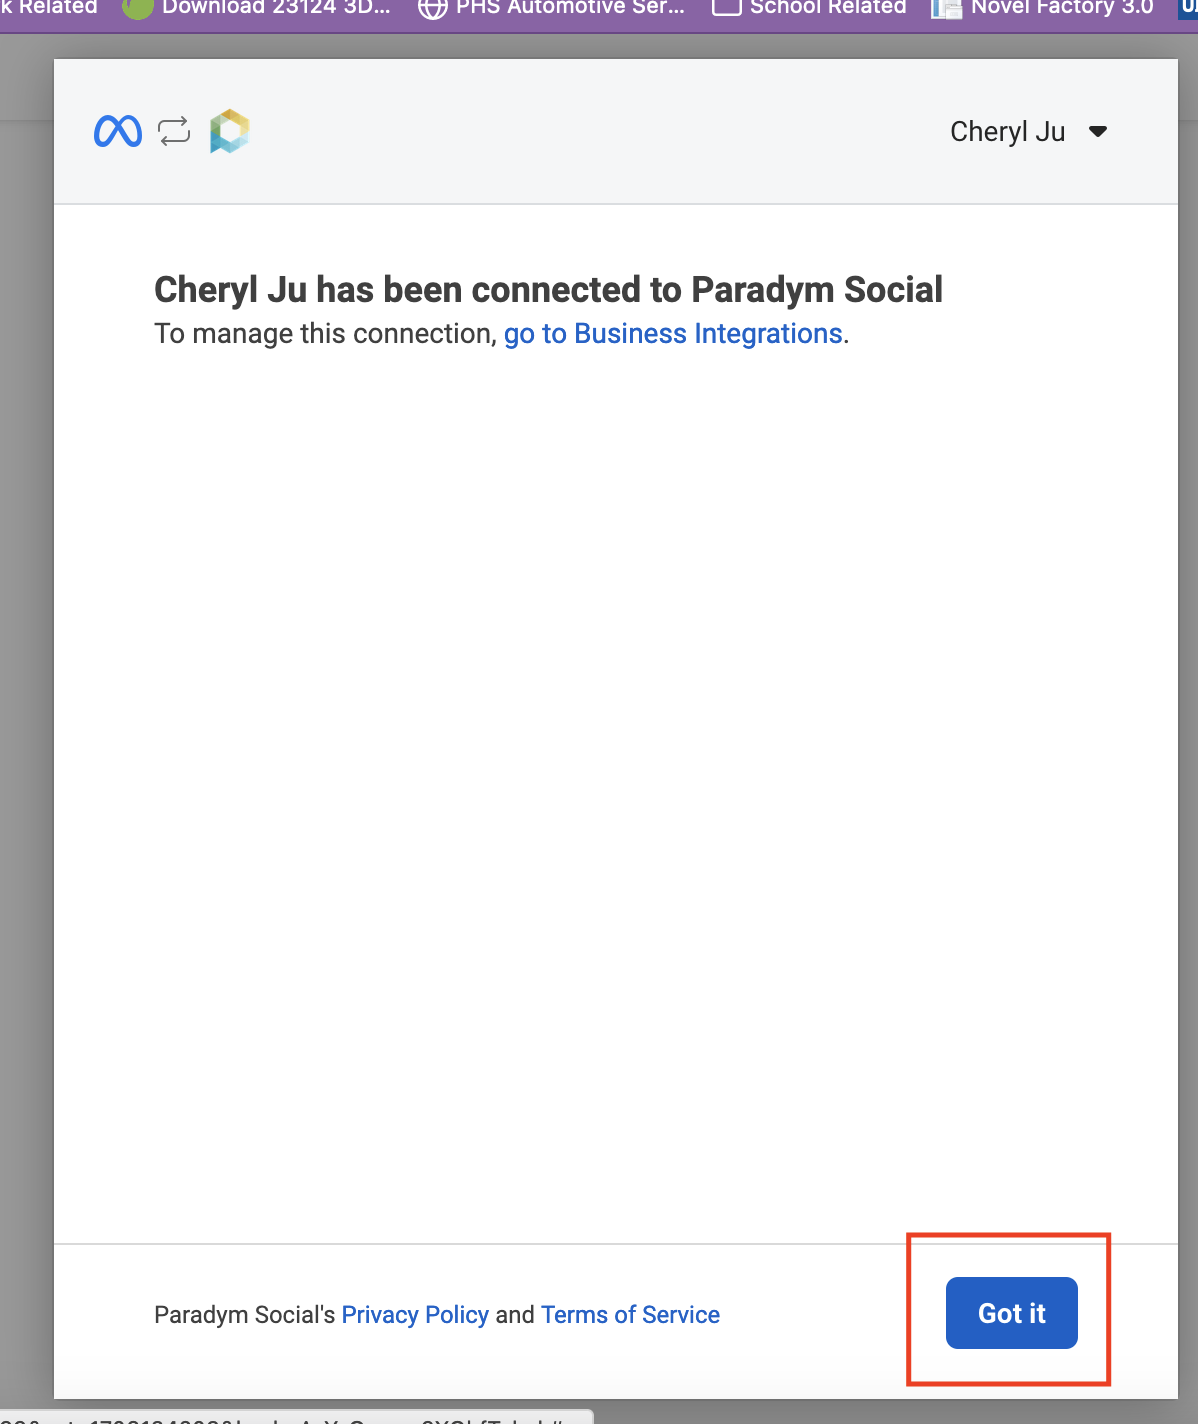Image resolution: width=1198 pixels, height=1424 pixels.
Task: Click the Meta logo icon
Action: [x=118, y=132]
